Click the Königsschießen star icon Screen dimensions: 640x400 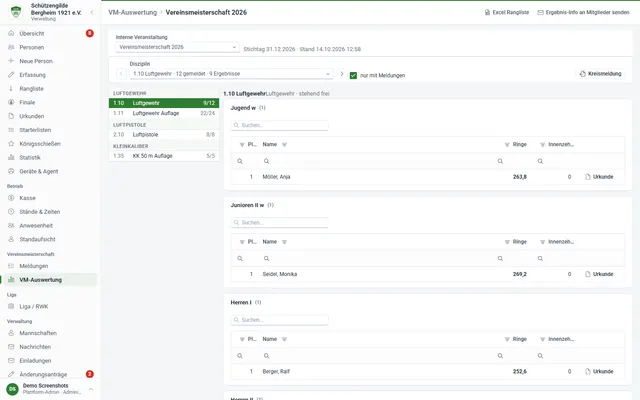pos(11,144)
